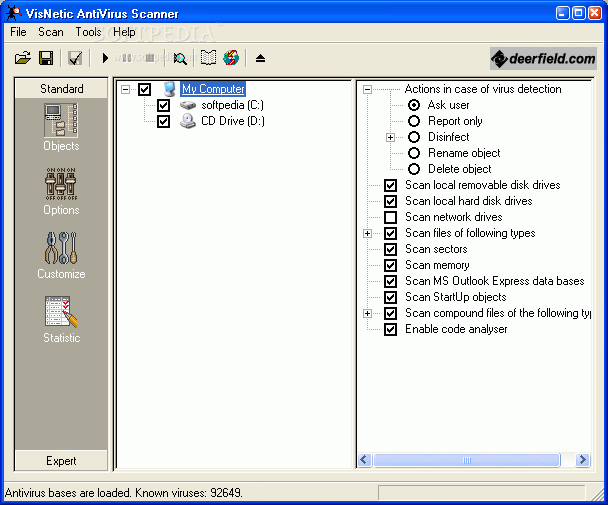Click status text 'Antivirus bases are loaded'

coord(68,493)
